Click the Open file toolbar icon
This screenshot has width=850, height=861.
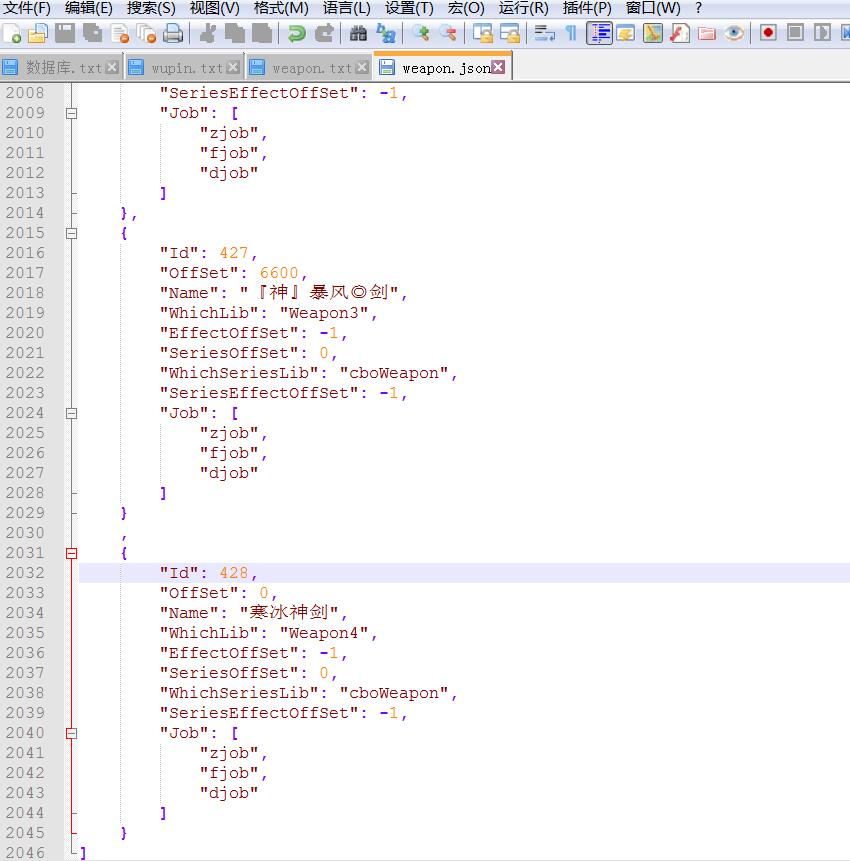tap(38, 33)
